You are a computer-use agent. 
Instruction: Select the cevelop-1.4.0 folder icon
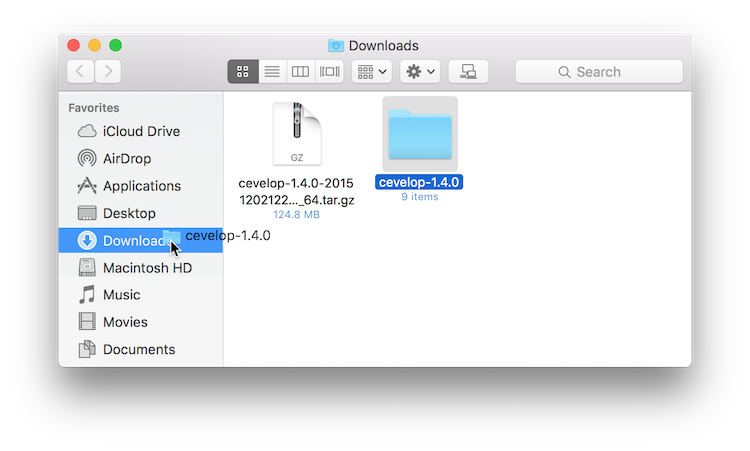click(420, 134)
